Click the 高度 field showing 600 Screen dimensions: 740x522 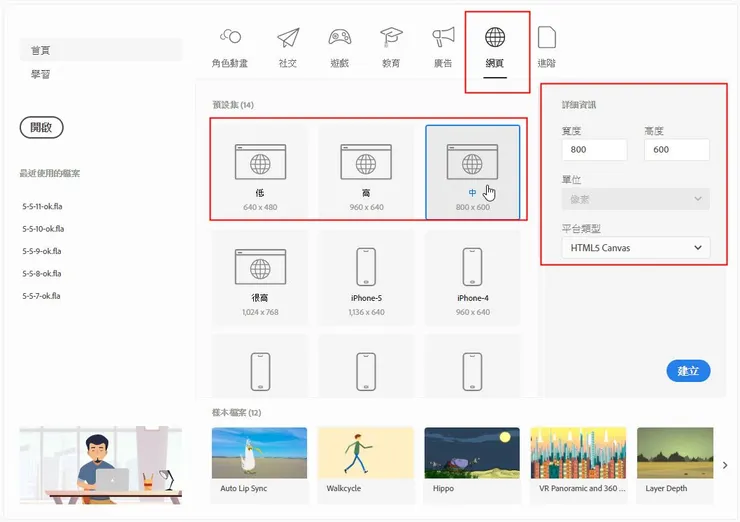[677, 150]
